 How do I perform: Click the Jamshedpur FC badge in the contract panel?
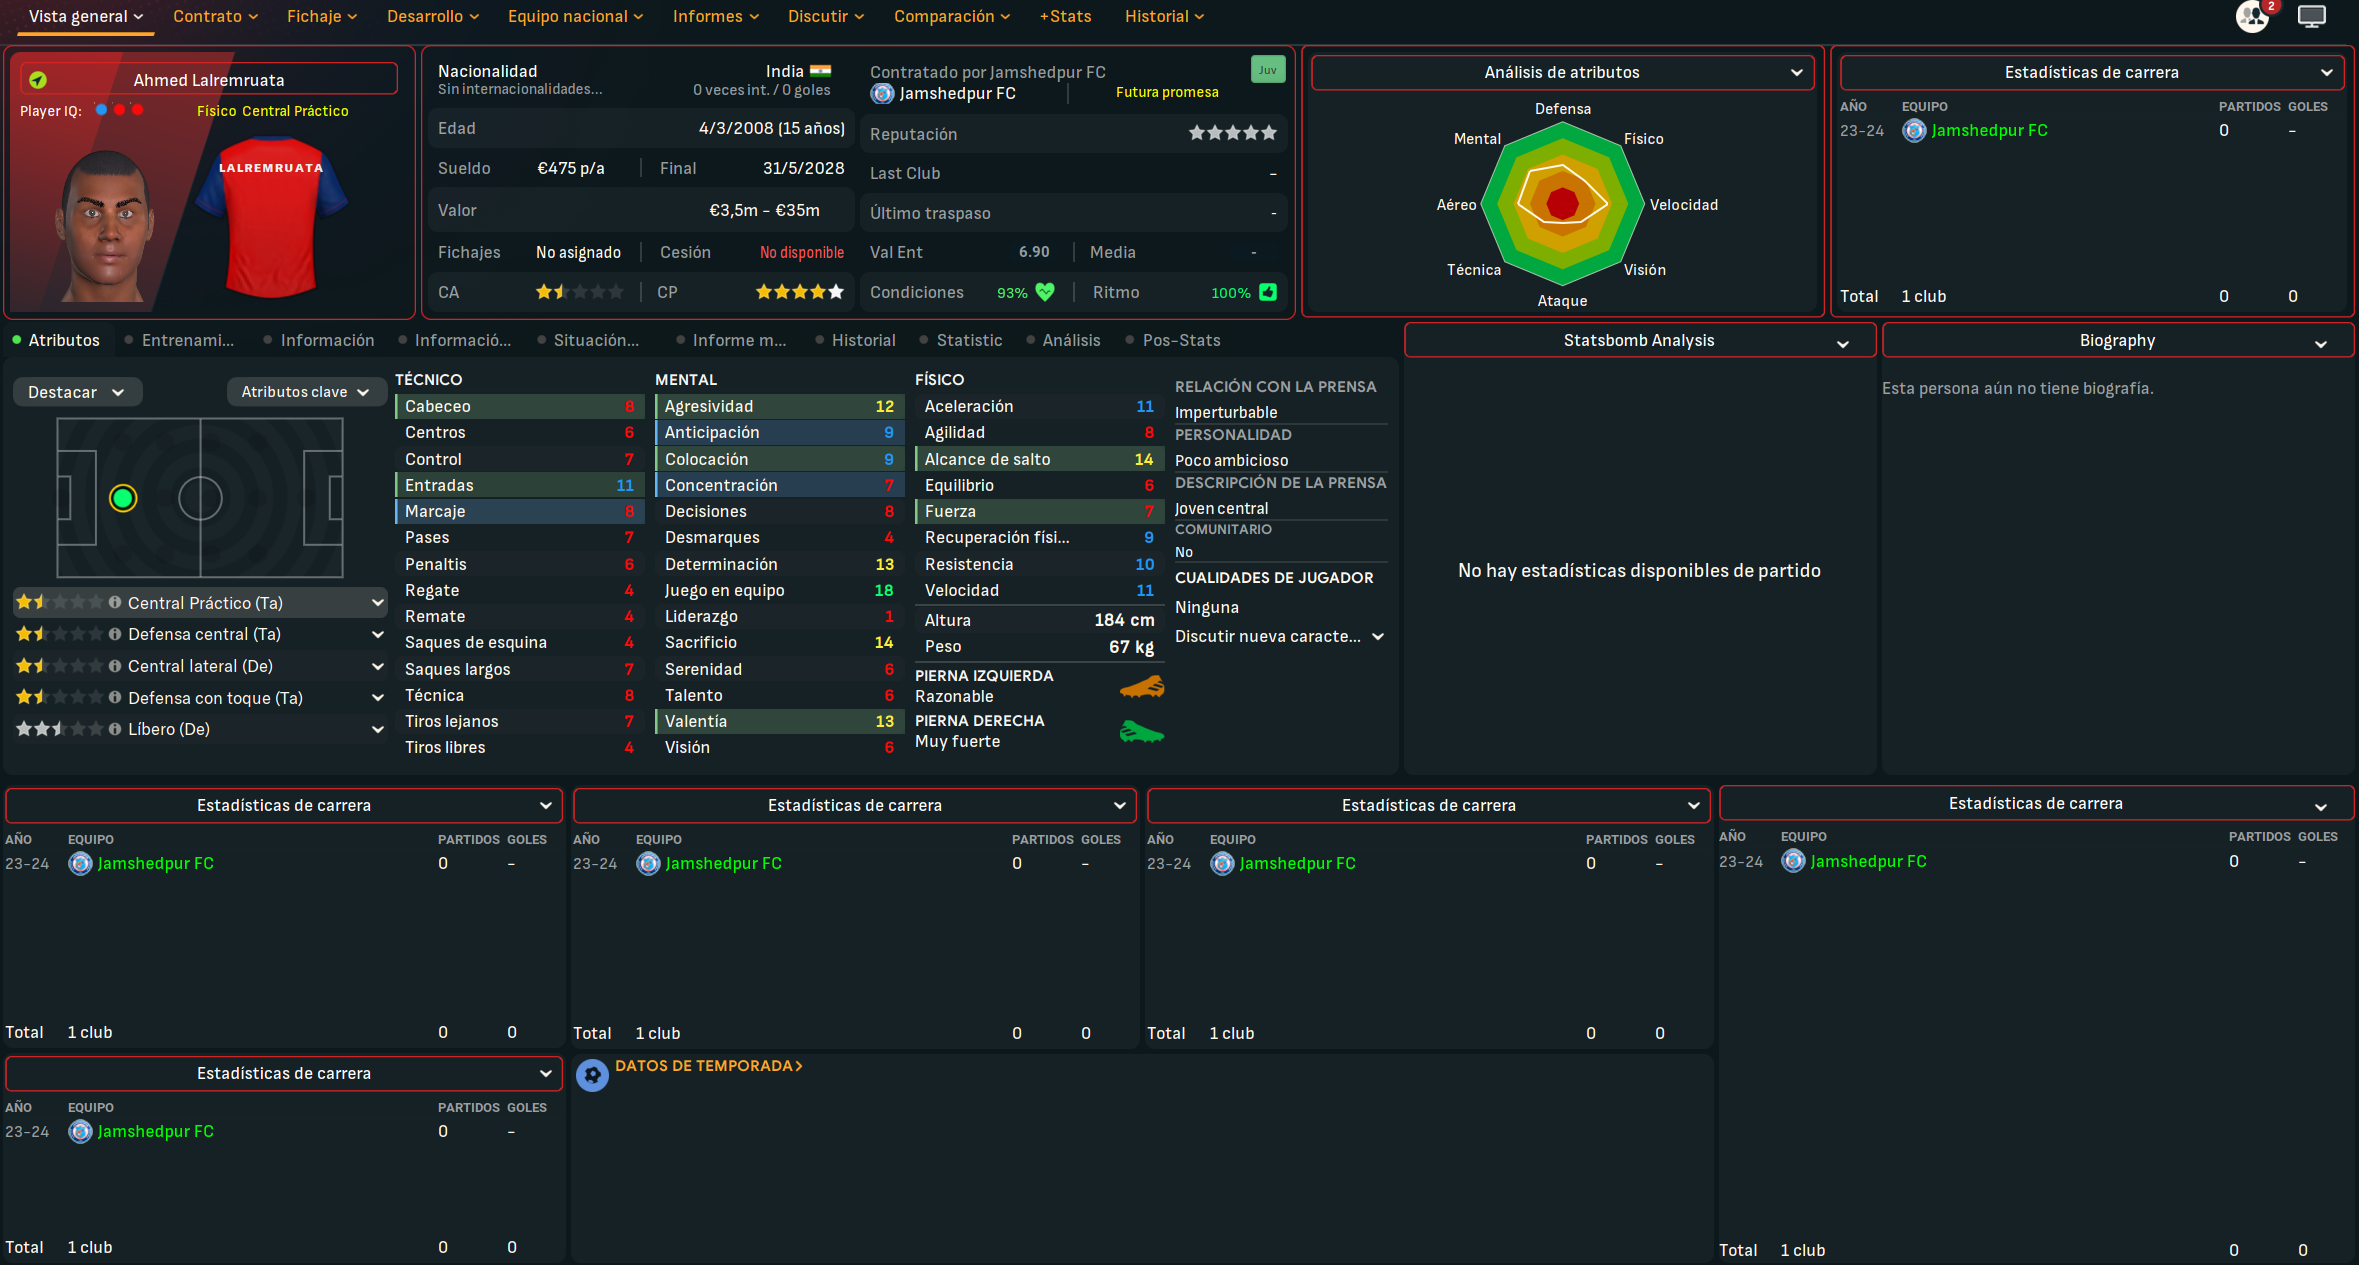[x=882, y=93]
